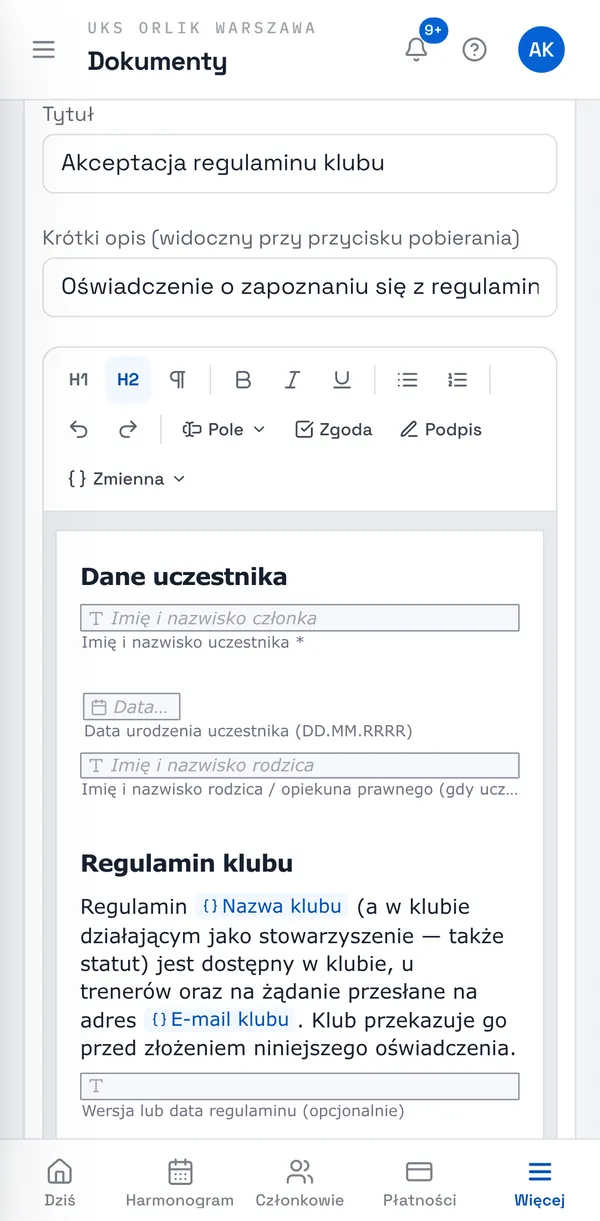Toggle italic formatting

coord(292,380)
